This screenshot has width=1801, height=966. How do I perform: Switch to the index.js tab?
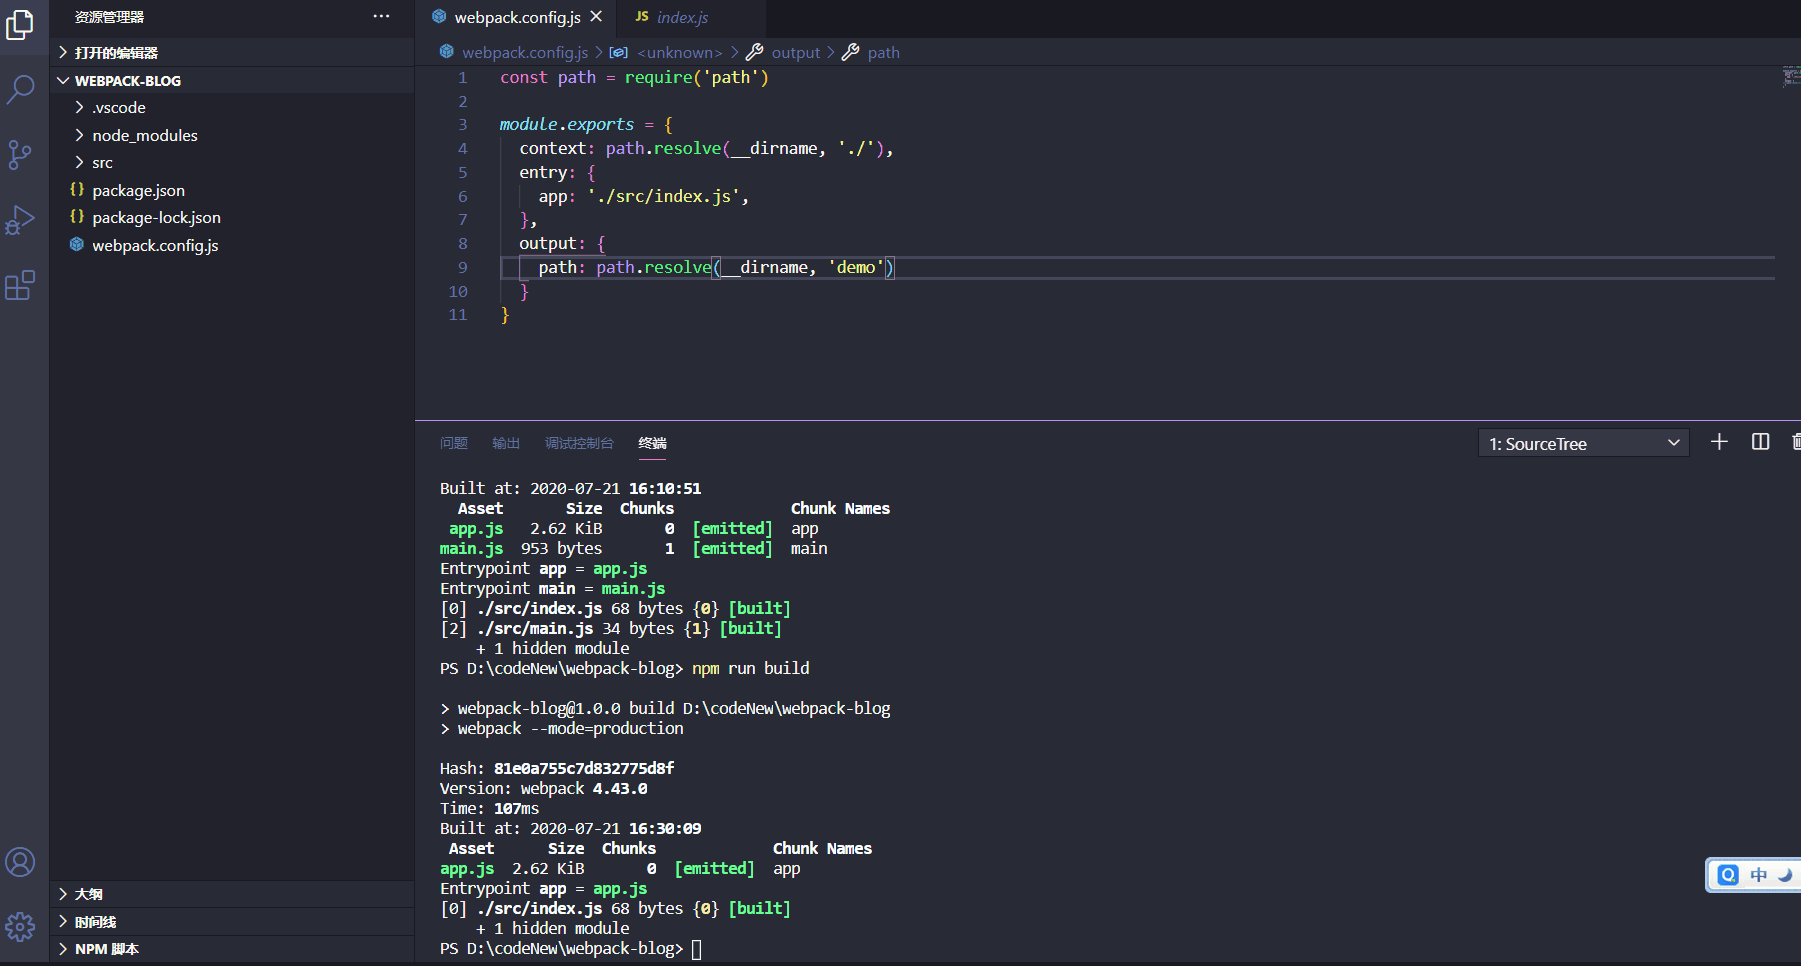point(684,16)
